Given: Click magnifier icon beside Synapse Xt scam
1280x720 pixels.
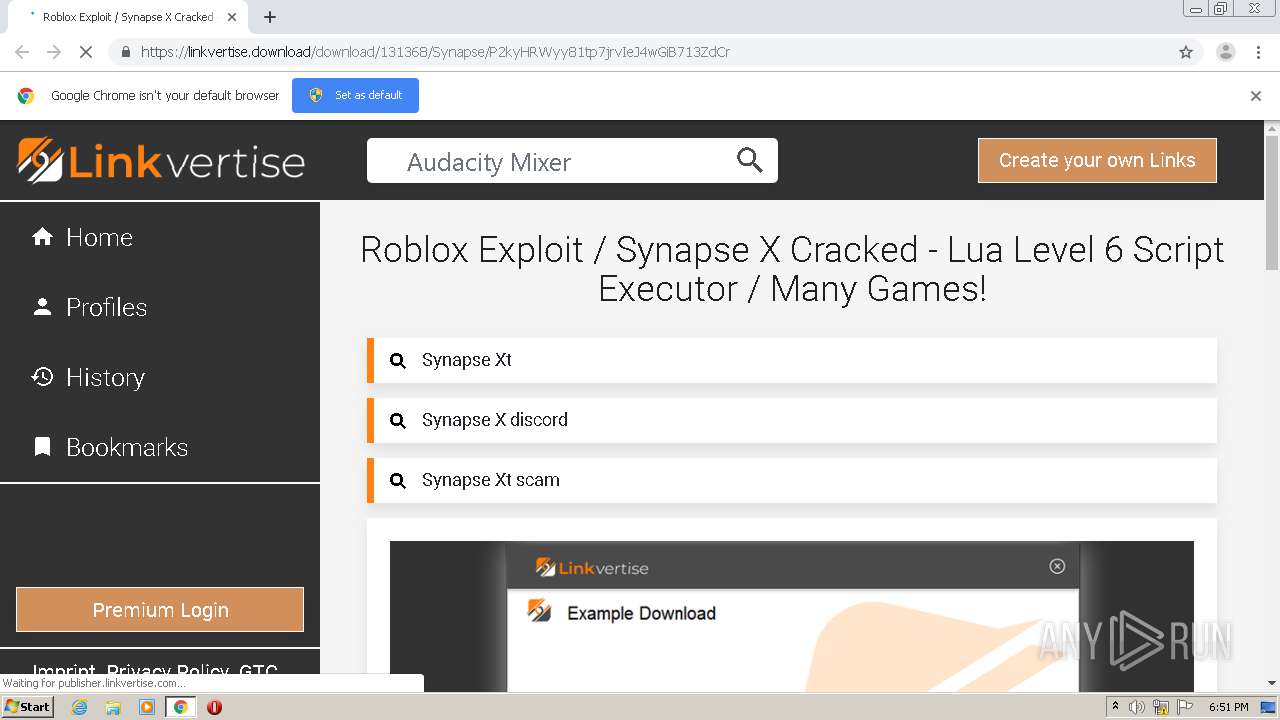Looking at the screenshot, I should click(x=397, y=481).
